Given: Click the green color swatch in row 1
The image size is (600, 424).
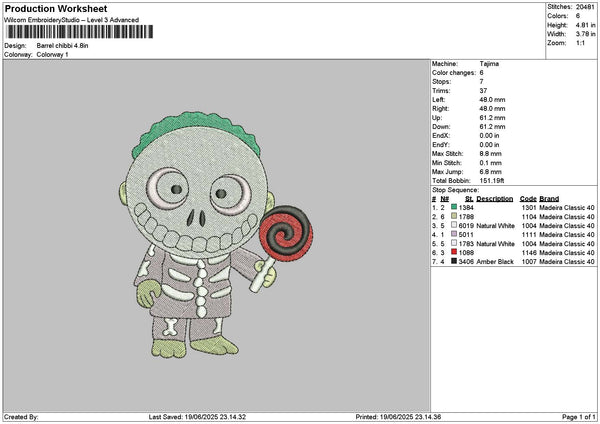Looking at the screenshot, I should [x=455, y=207].
